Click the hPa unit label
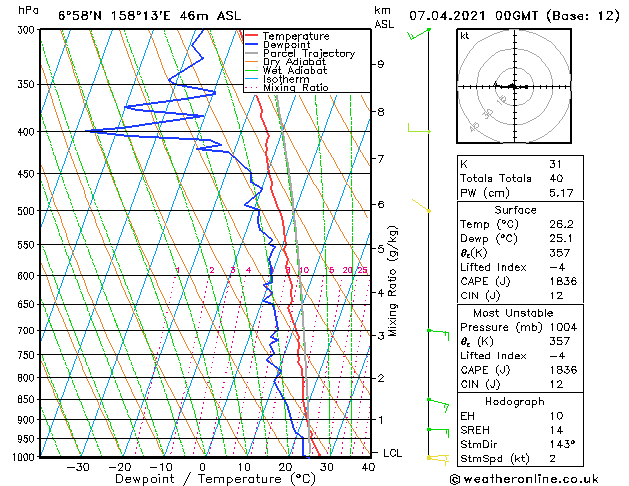 coord(28,10)
